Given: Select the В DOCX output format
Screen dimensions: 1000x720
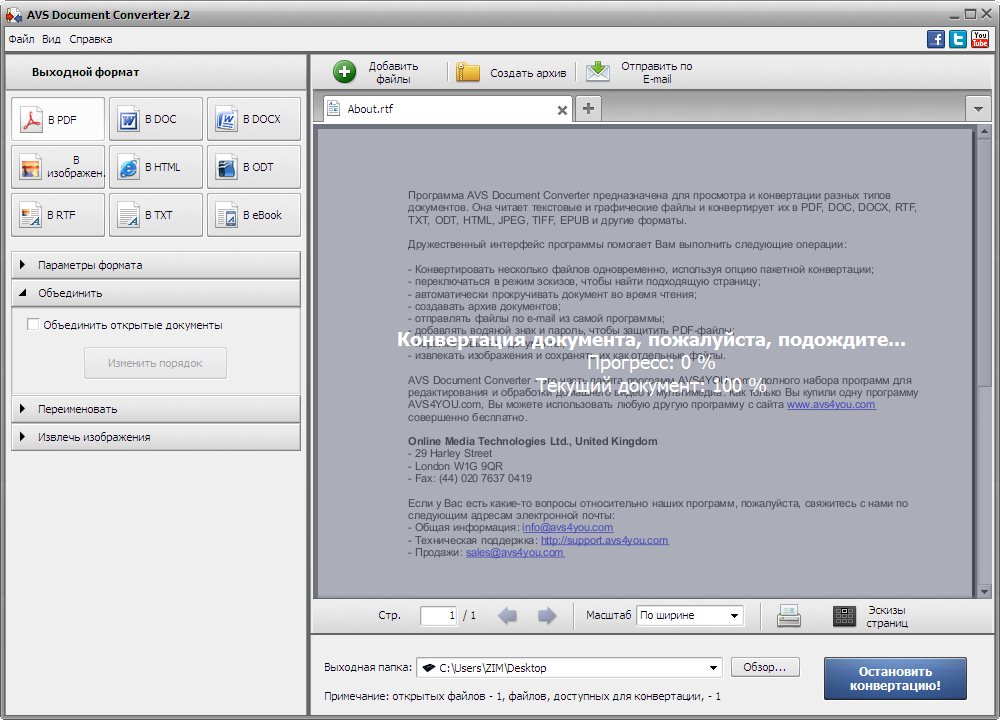Looking at the screenshot, I should (253, 119).
